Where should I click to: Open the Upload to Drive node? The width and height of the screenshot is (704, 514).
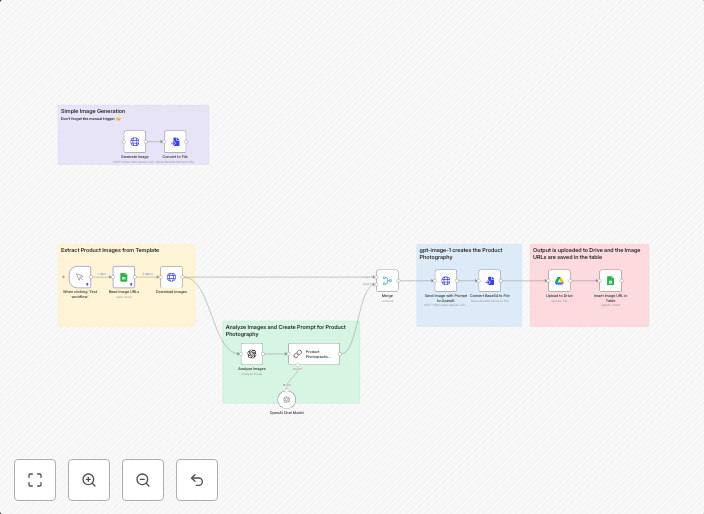559,280
